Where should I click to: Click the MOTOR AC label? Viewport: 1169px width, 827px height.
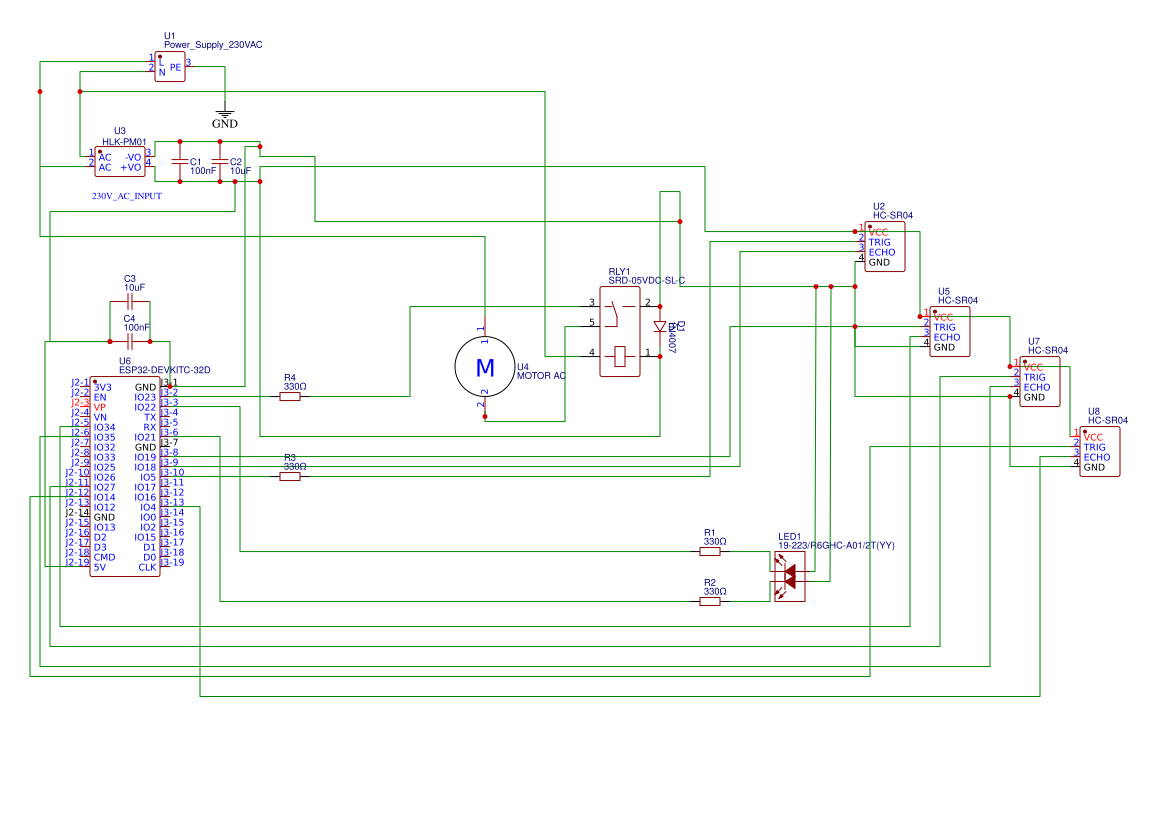click(541, 376)
